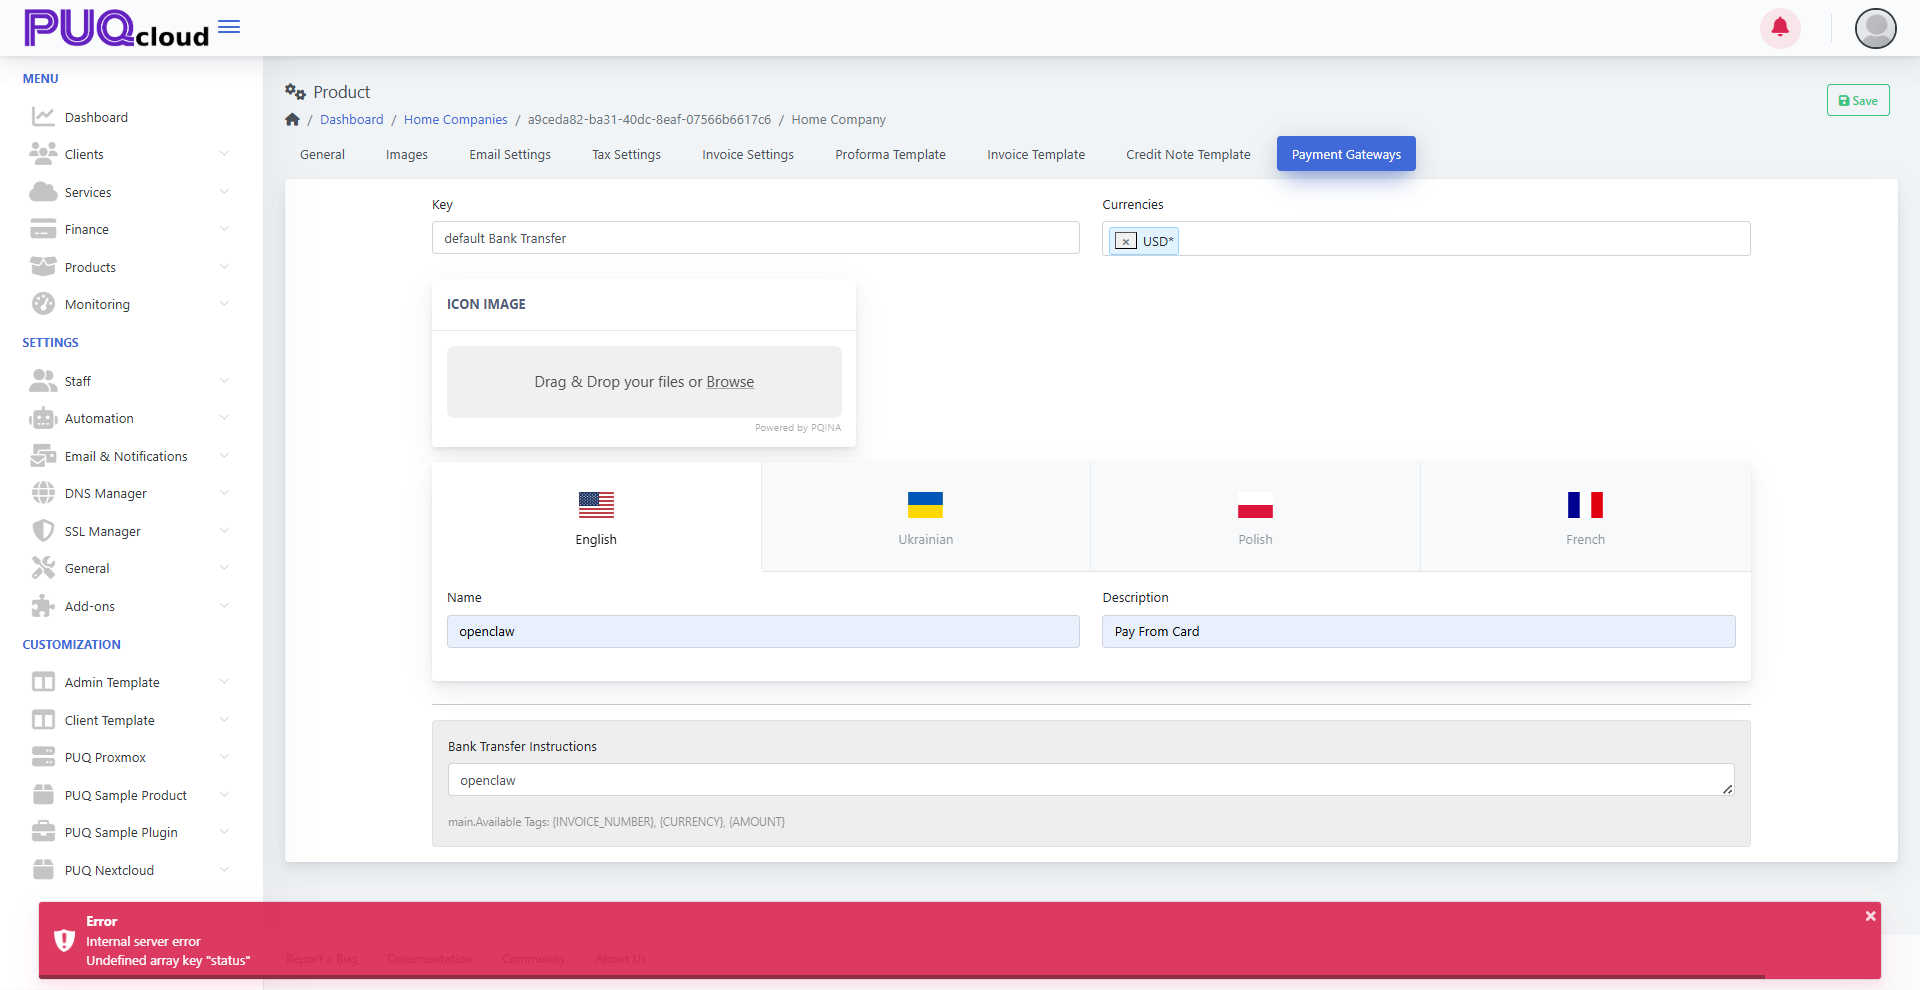Click the Bank Transfer Instructions text area
Screen dimensions: 1920x990
(1090, 780)
